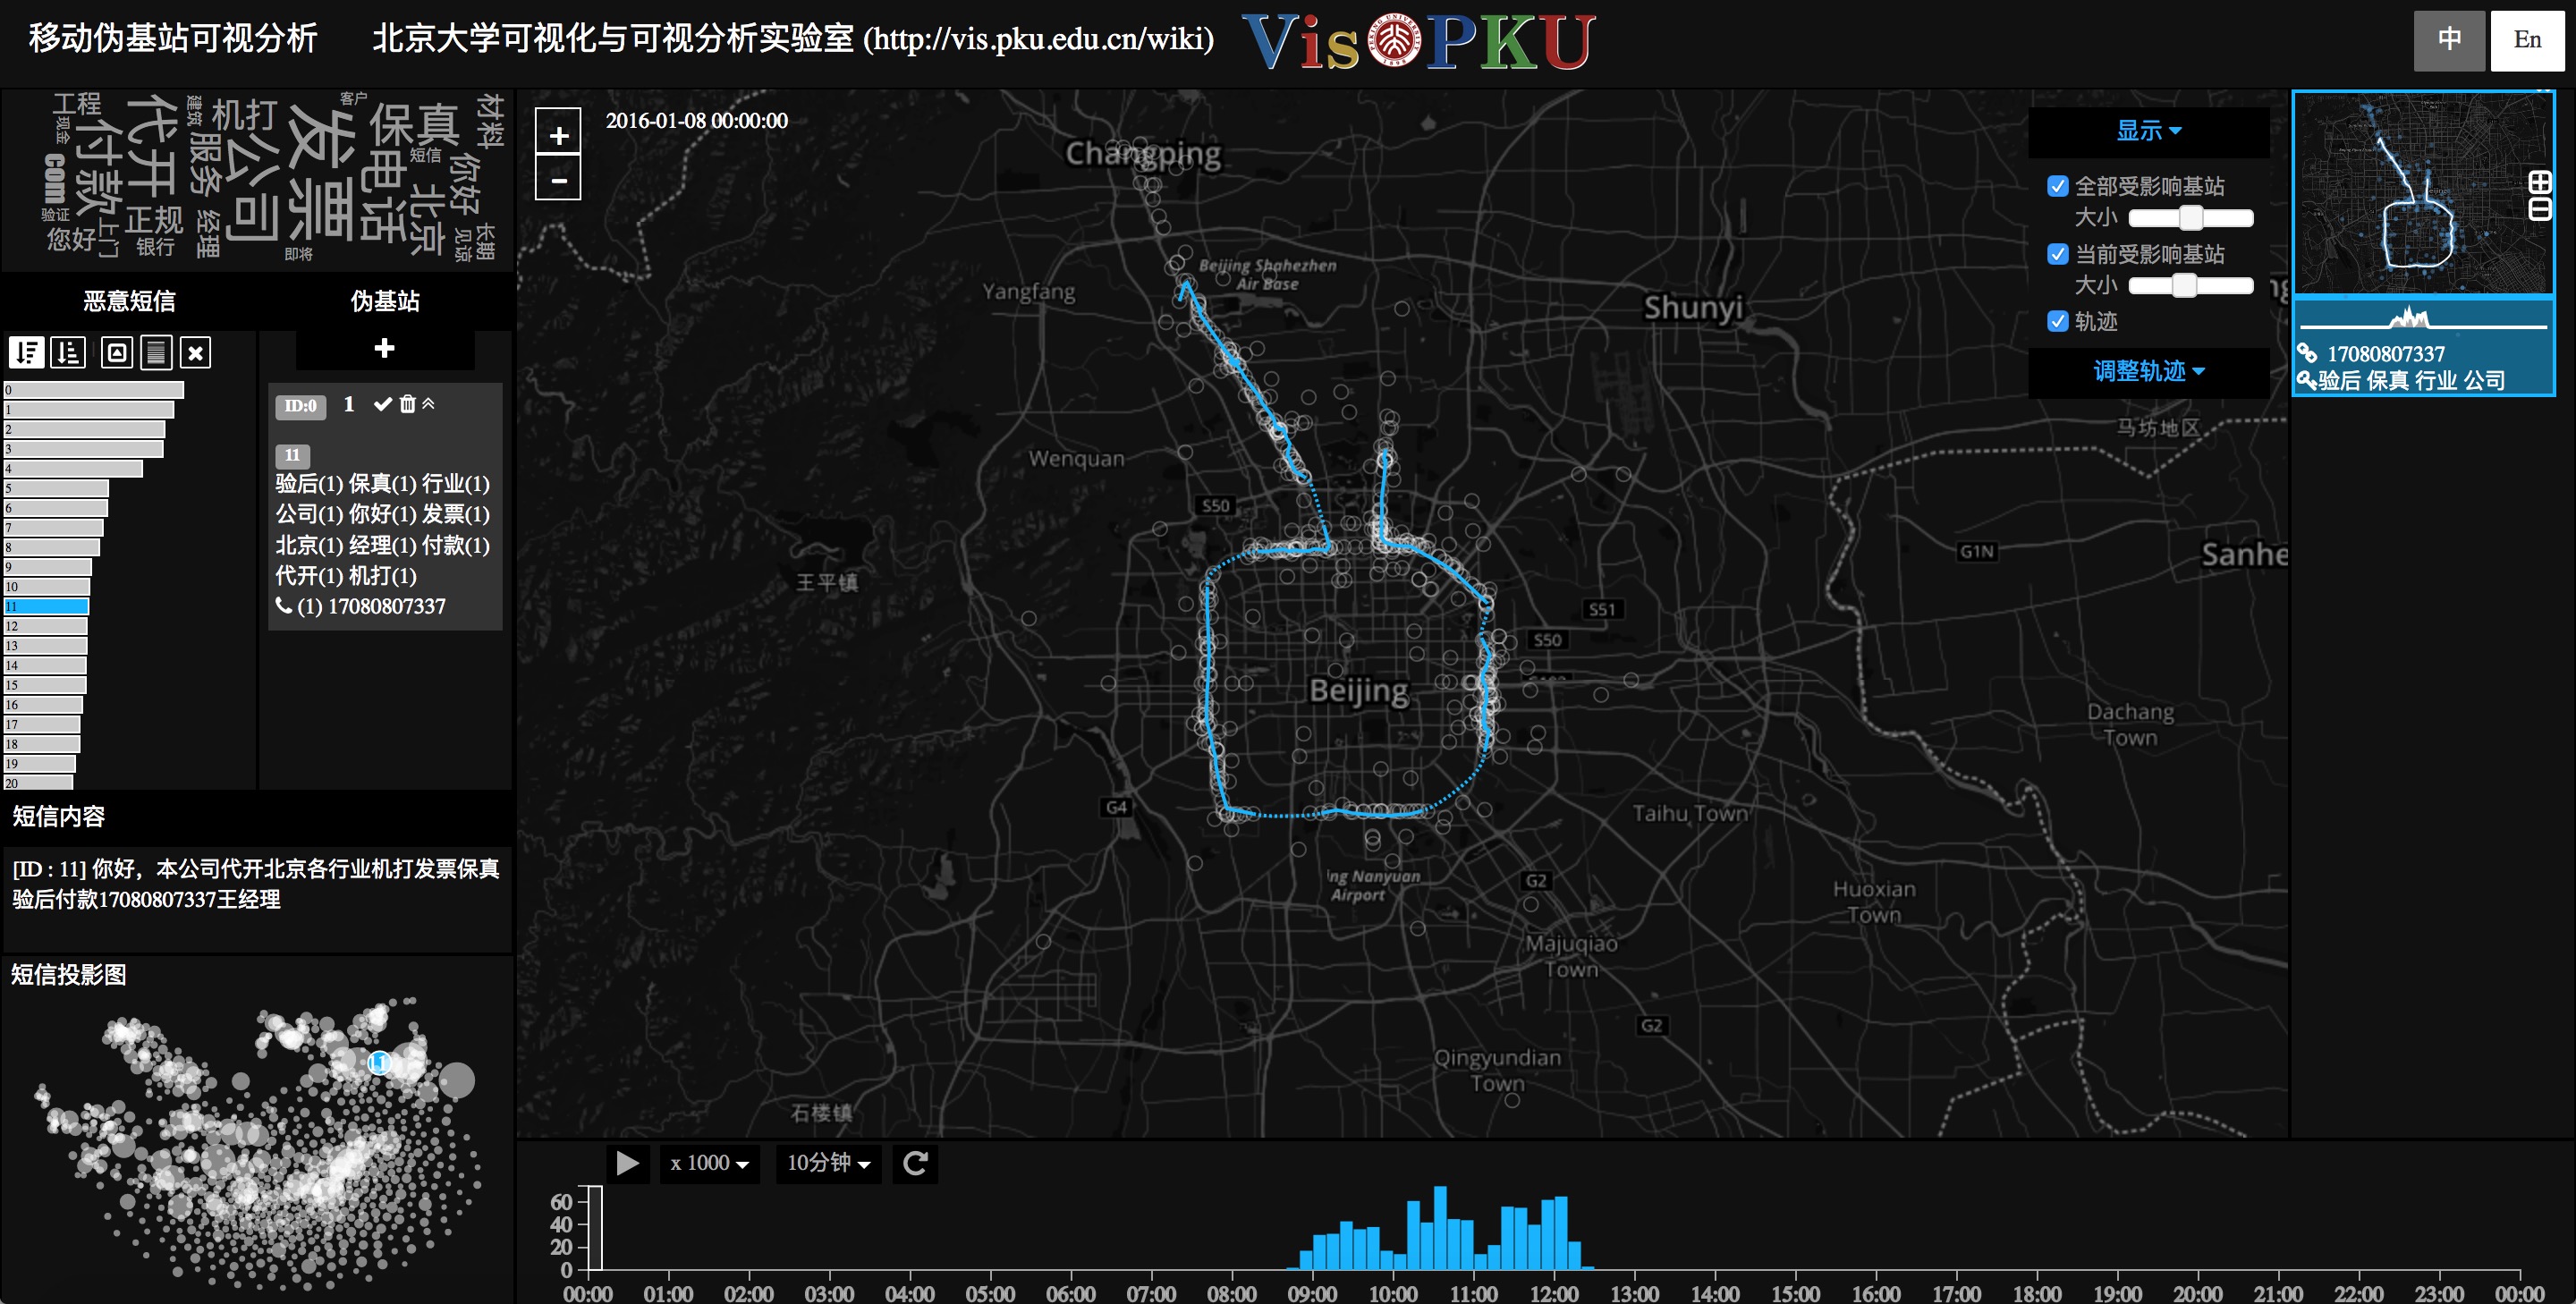Click the 电话 word in the word cloud

[384, 197]
